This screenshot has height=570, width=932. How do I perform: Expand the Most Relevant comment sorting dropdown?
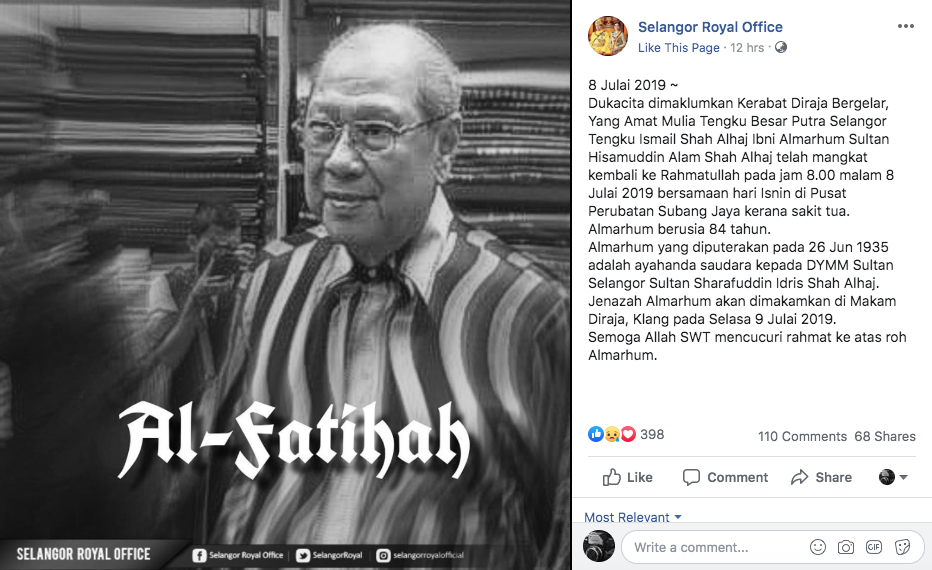[632, 517]
